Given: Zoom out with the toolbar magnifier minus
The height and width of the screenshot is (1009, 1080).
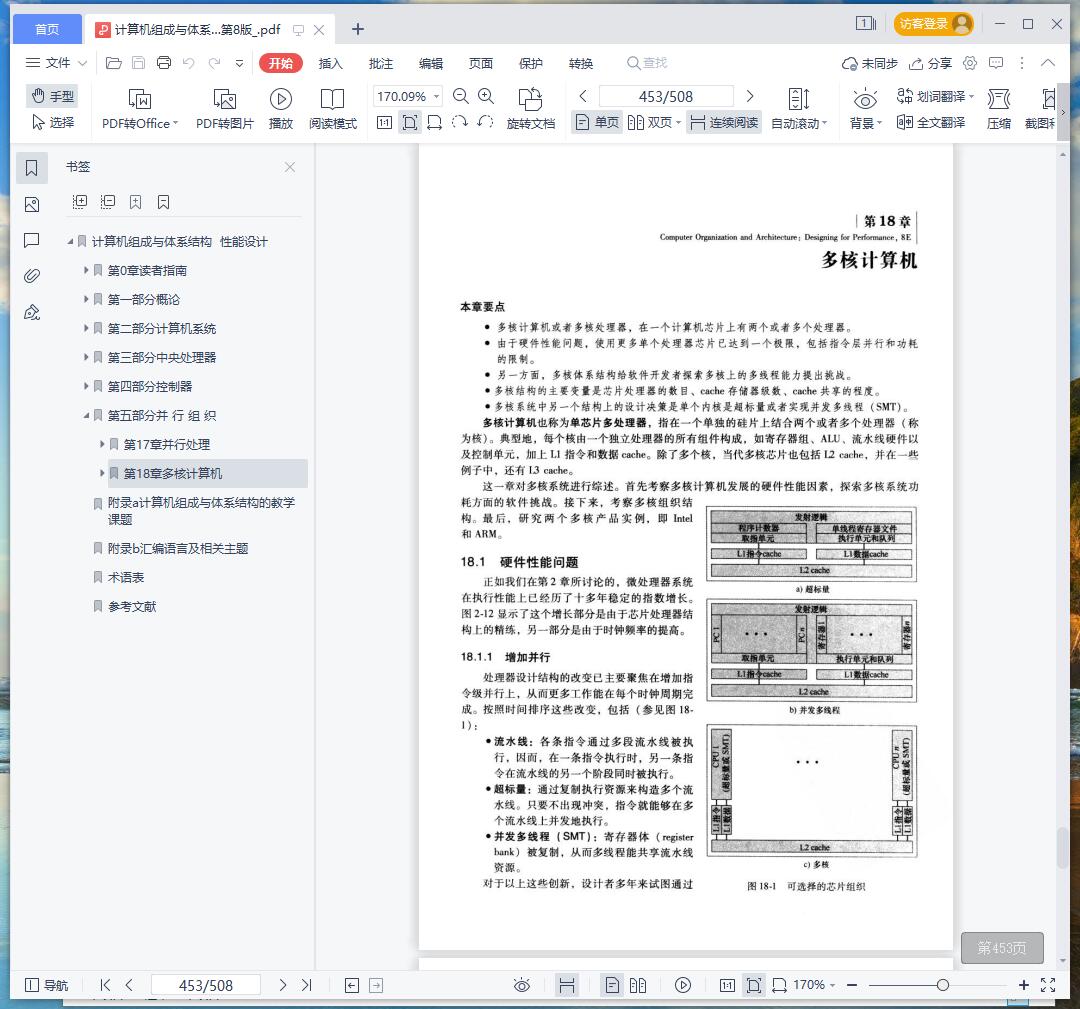Looking at the screenshot, I should pos(461,96).
